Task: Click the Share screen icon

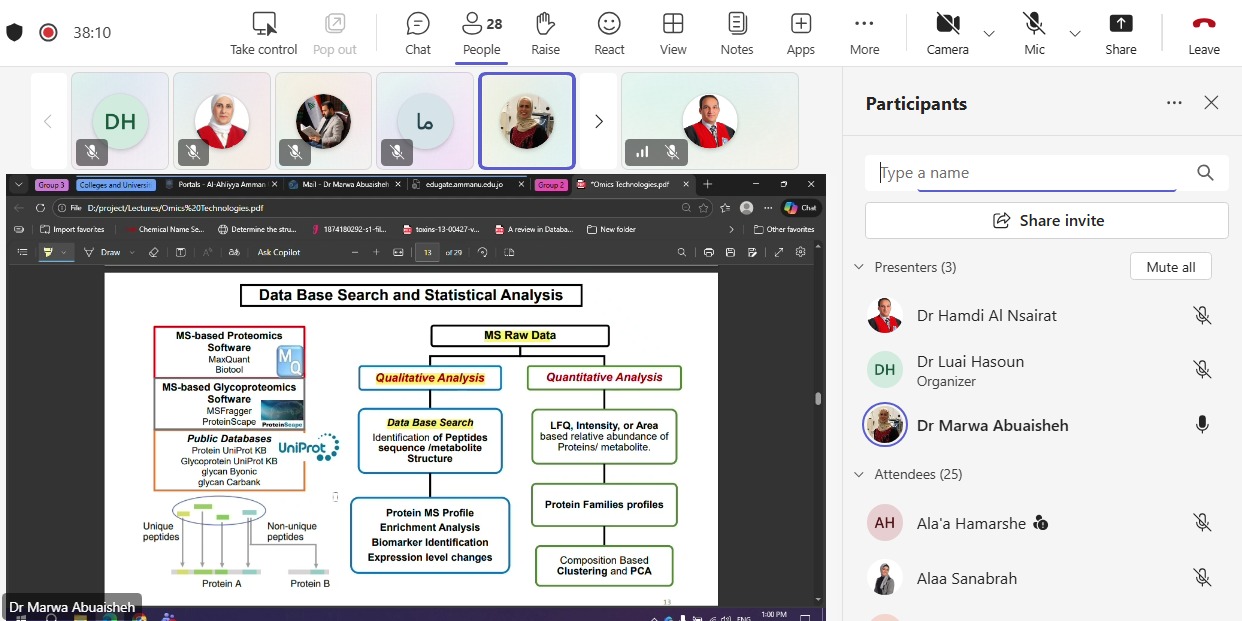Action: (x=1120, y=32)
